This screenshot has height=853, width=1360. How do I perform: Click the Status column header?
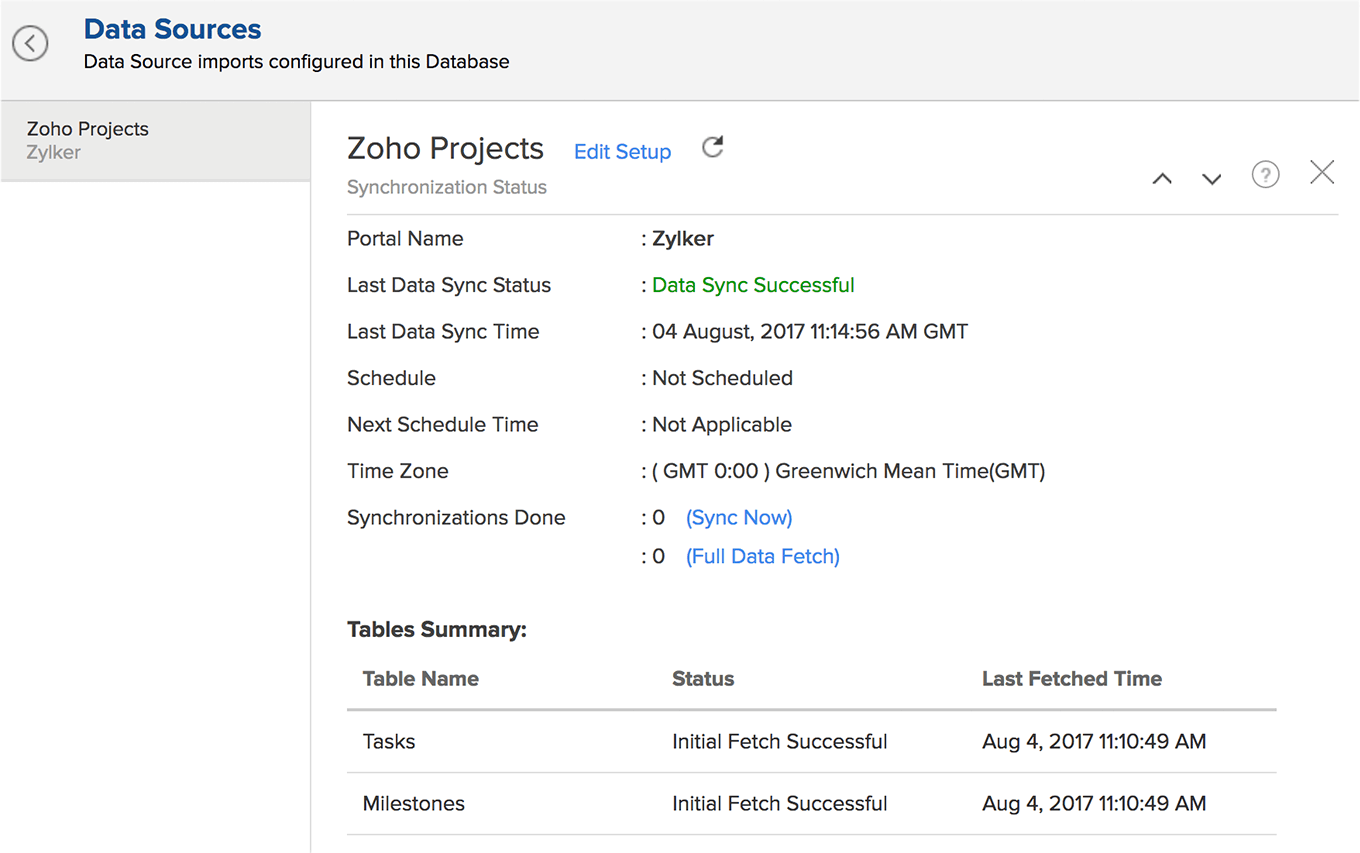(703, 679)
